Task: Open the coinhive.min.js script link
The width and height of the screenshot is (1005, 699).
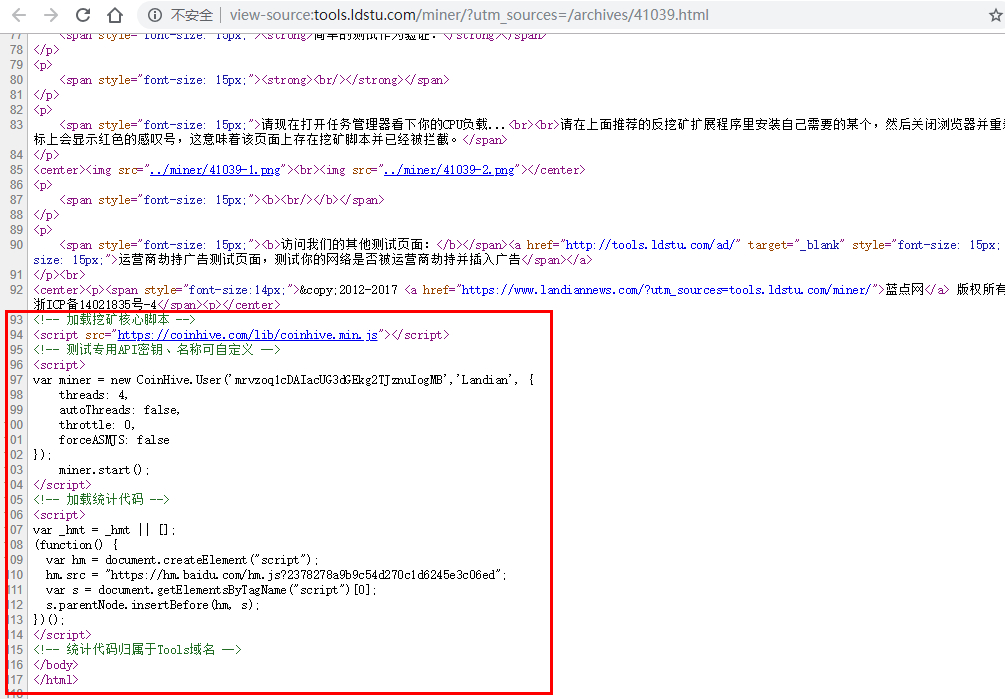Action: click(x=247, y=334)
